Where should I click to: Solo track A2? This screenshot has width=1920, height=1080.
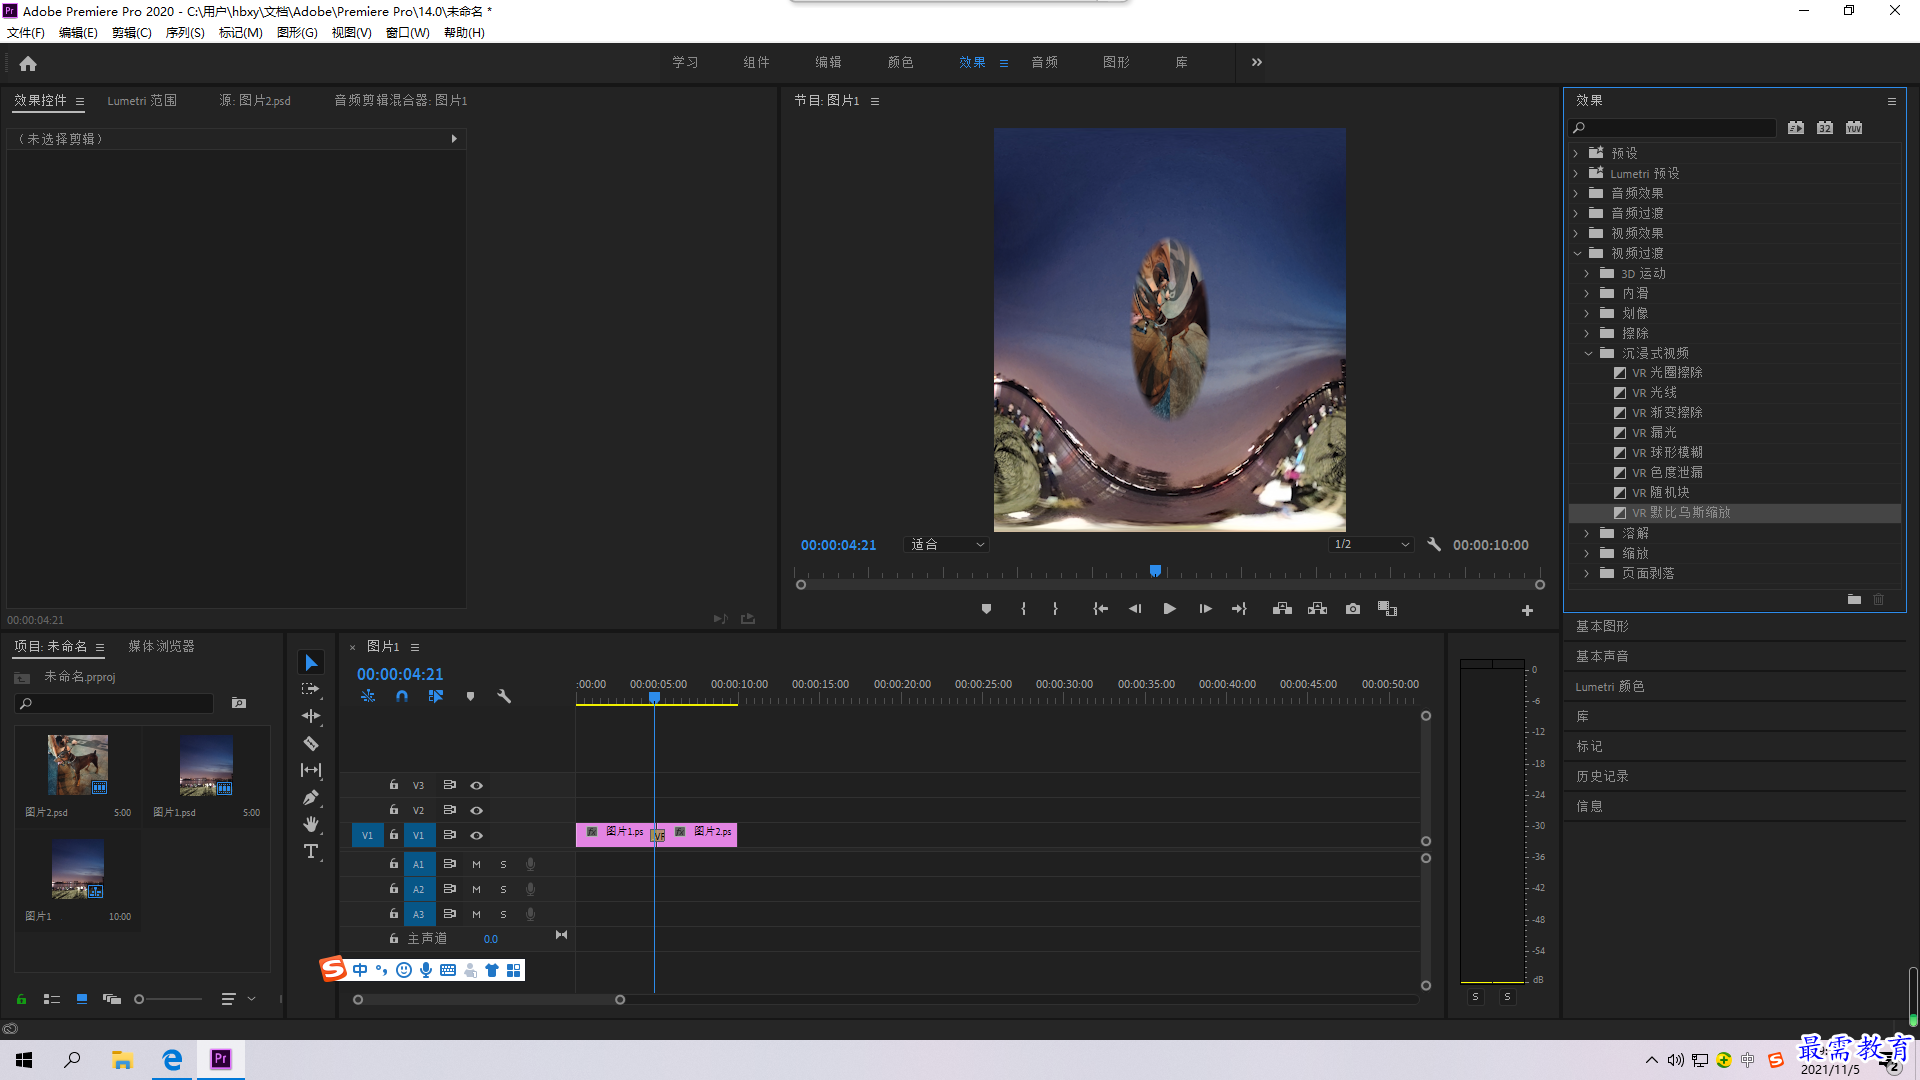(503, 889)
